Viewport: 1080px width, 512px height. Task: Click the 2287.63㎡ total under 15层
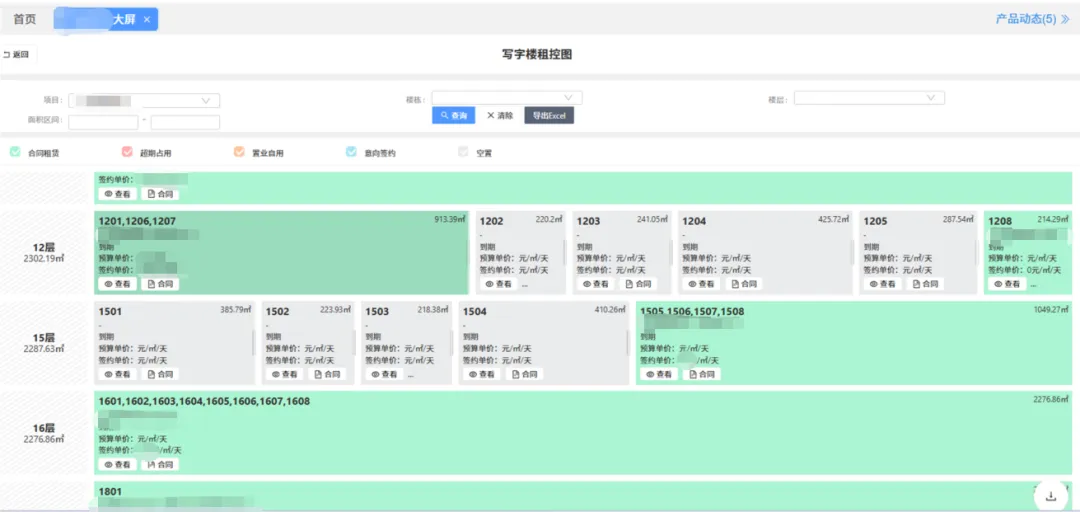[43, 349]
